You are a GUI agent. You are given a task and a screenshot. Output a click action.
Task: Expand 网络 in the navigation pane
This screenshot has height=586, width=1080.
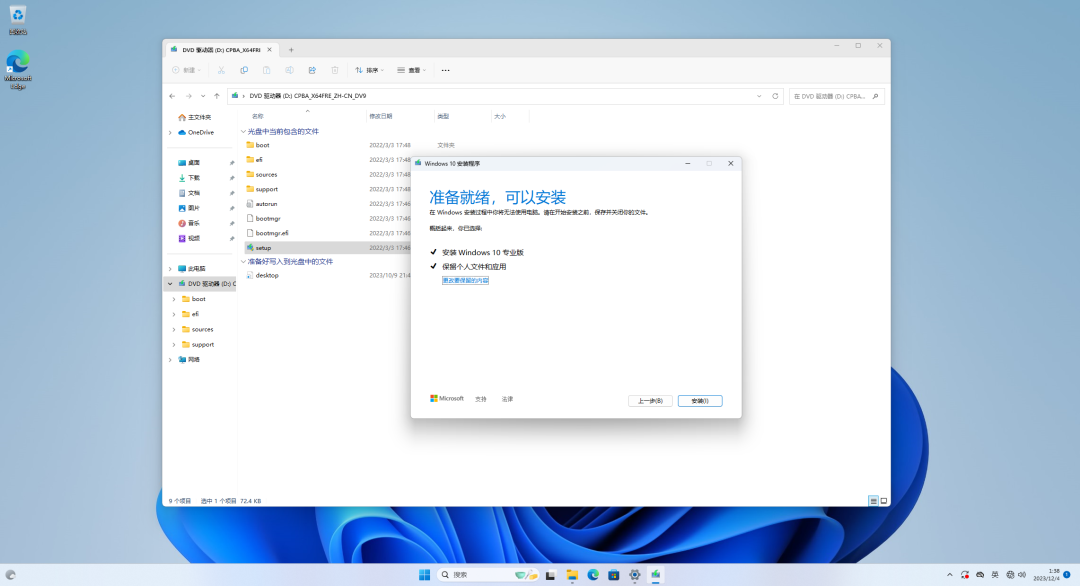170,359
